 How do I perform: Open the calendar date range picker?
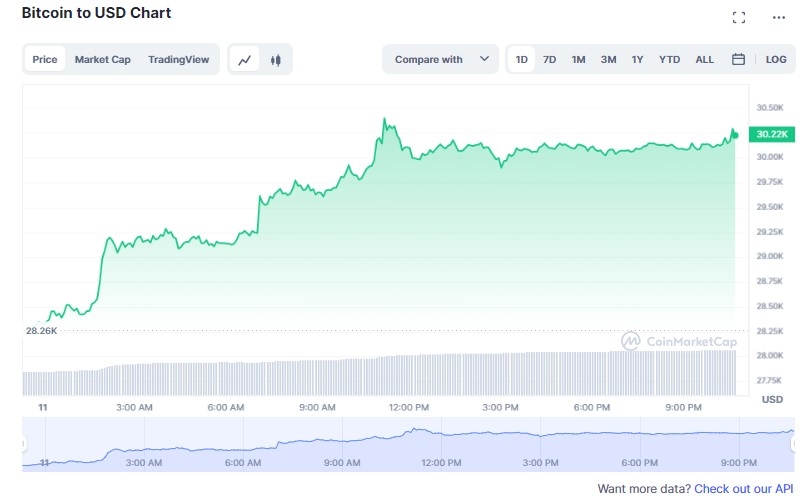tap(738, 59)
